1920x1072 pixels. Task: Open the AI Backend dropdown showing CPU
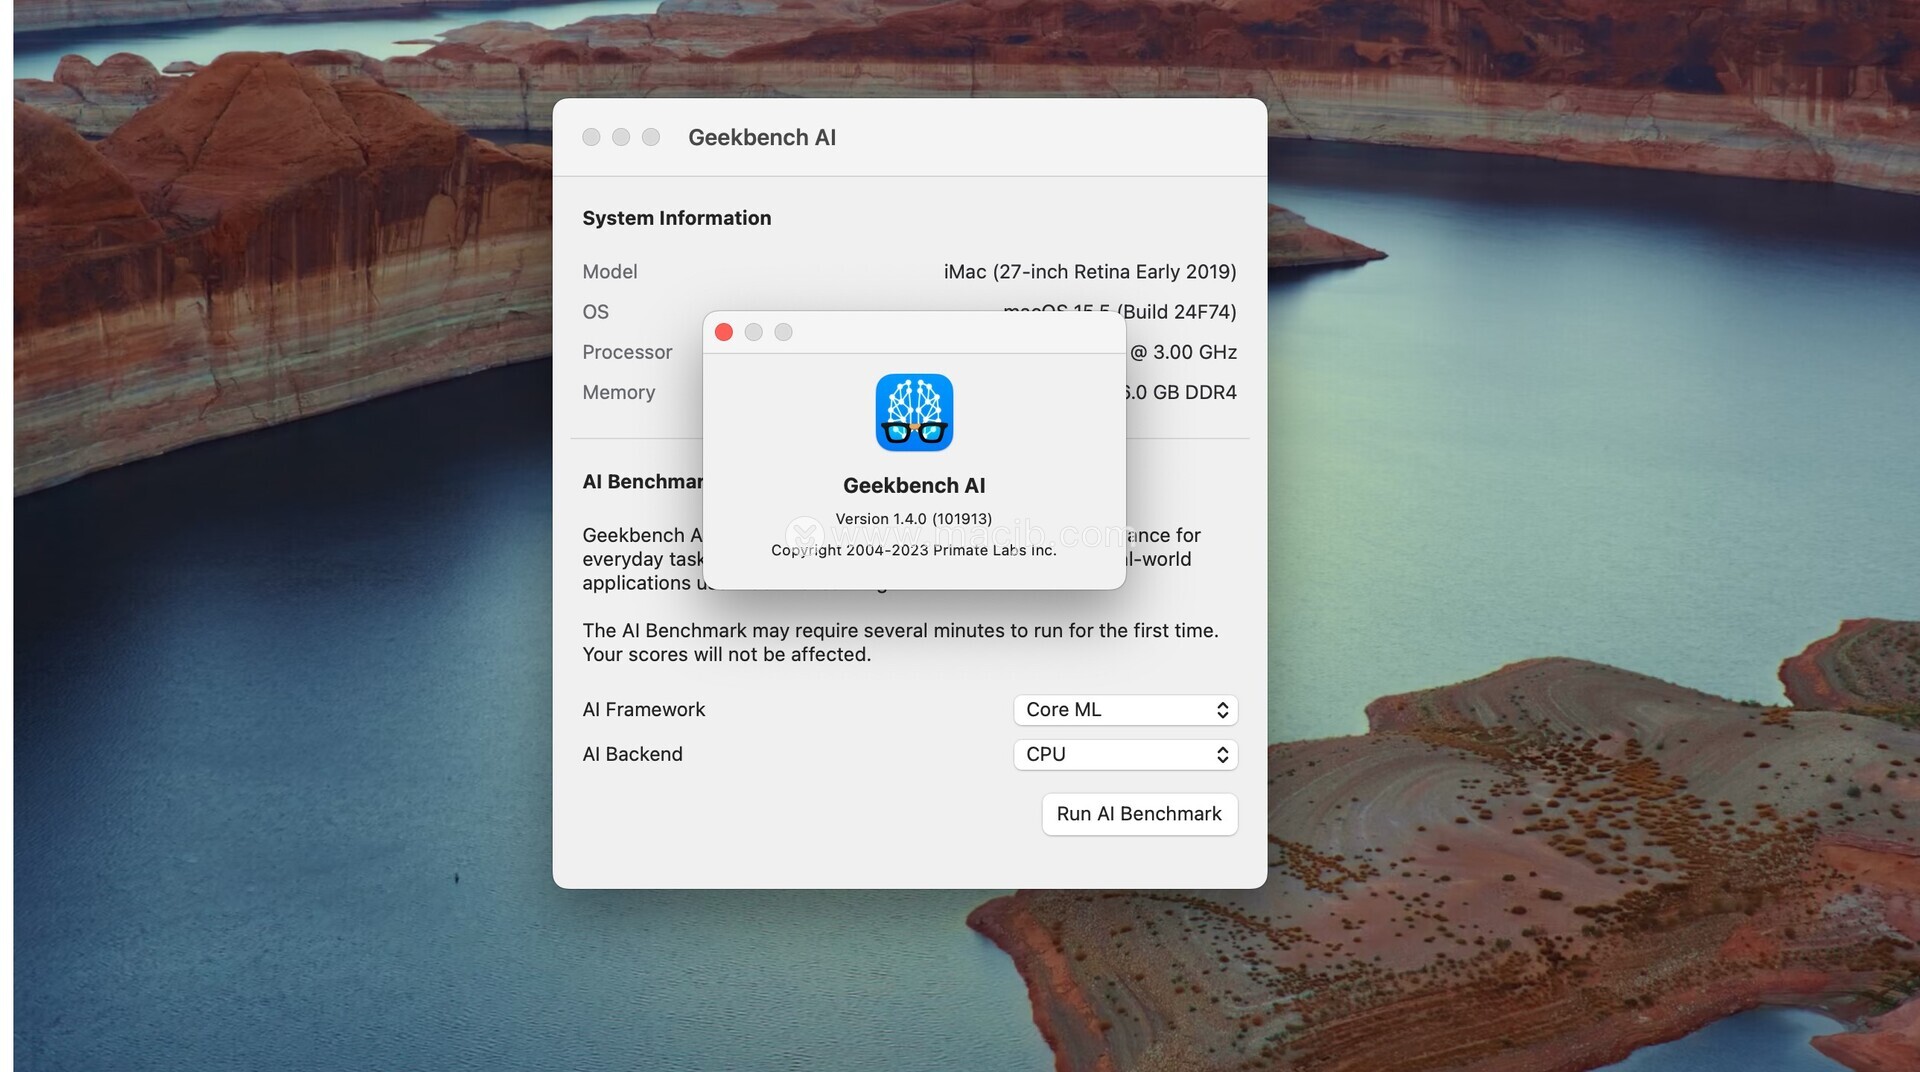1126,755
